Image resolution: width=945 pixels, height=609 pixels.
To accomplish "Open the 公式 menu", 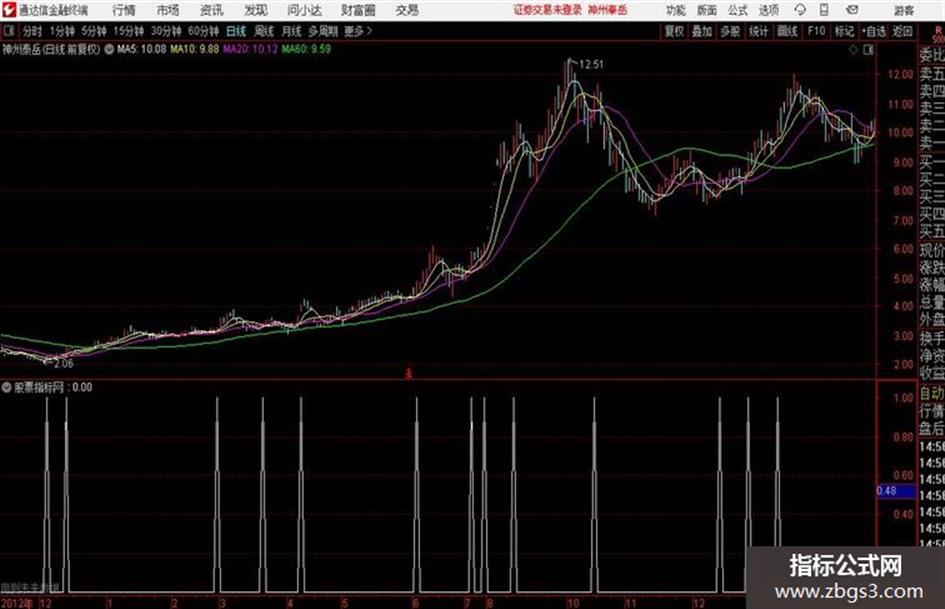I will click(x=738, y=10).
